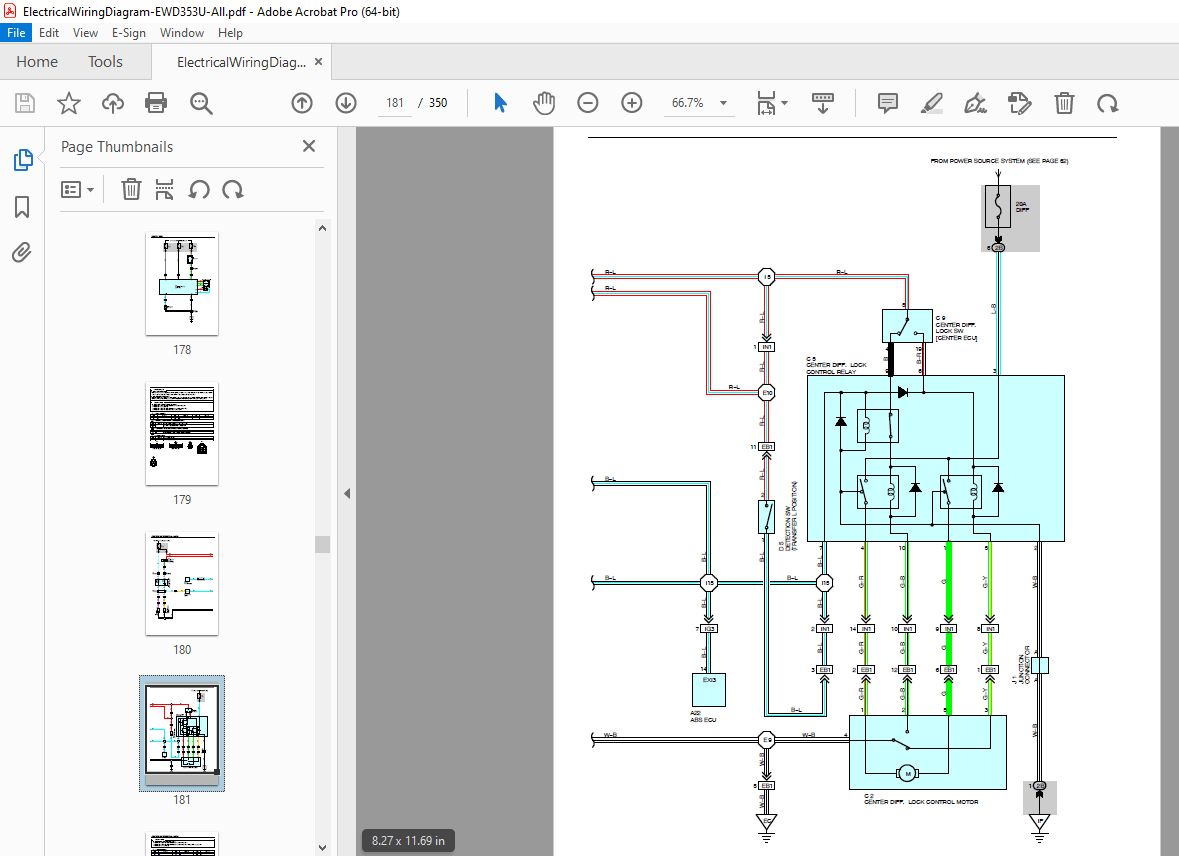
Task: Delete selected page using the trash icon
Action: [x=131, y=189]
